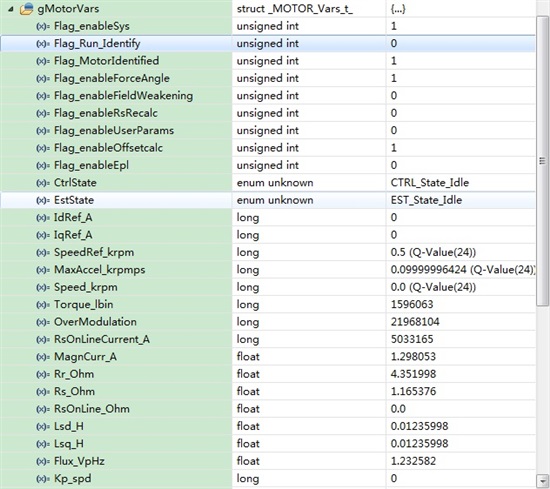Click the vertical scrollbar thumb
The width and height of the screenshot is (550, 489).
pyautogui.click(x=543, y=161)
